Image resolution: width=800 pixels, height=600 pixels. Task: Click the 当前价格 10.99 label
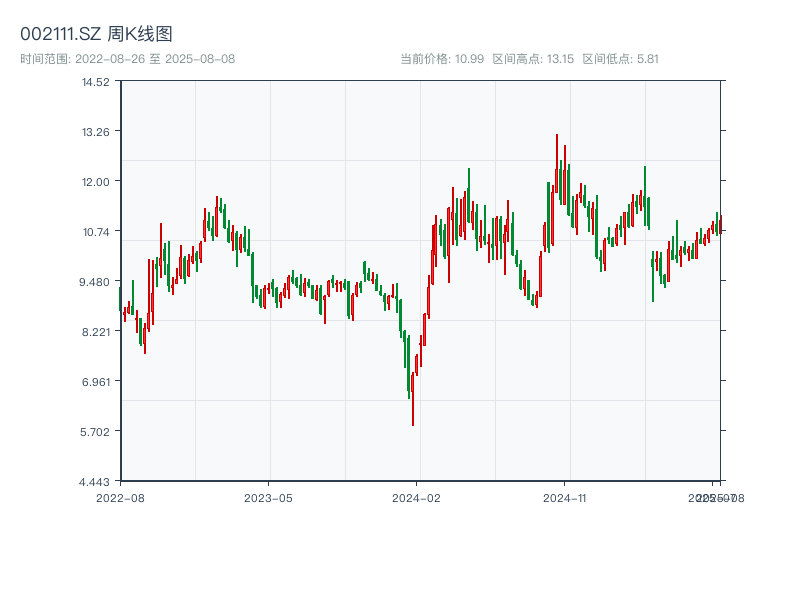pyautogui.click(x=442, y=59)
